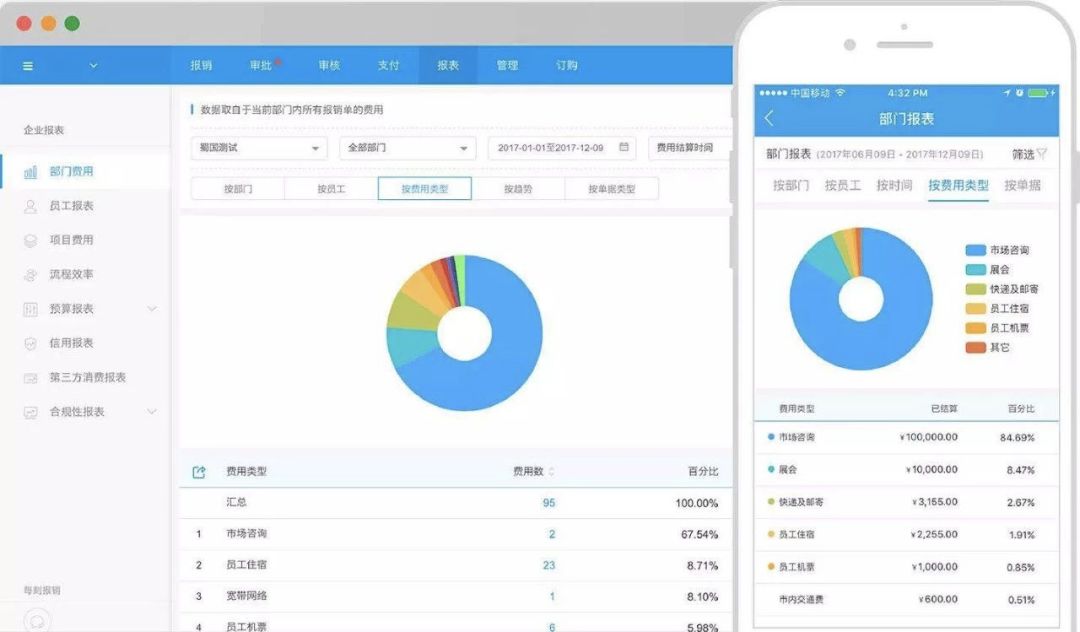The height and width of the screenshot is (632, 1080).
Task: Tap the 市内交通费 row on phone
Action: 906,600
